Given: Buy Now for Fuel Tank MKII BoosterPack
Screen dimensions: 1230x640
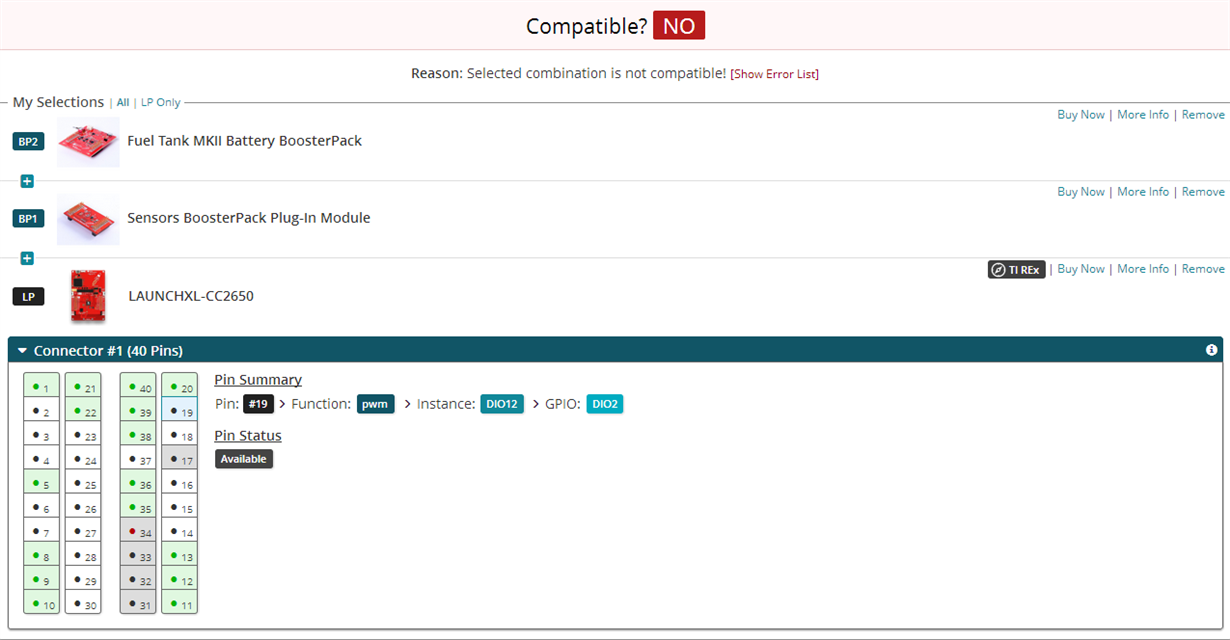Looking at the screenshot, I should [1081, 115].
